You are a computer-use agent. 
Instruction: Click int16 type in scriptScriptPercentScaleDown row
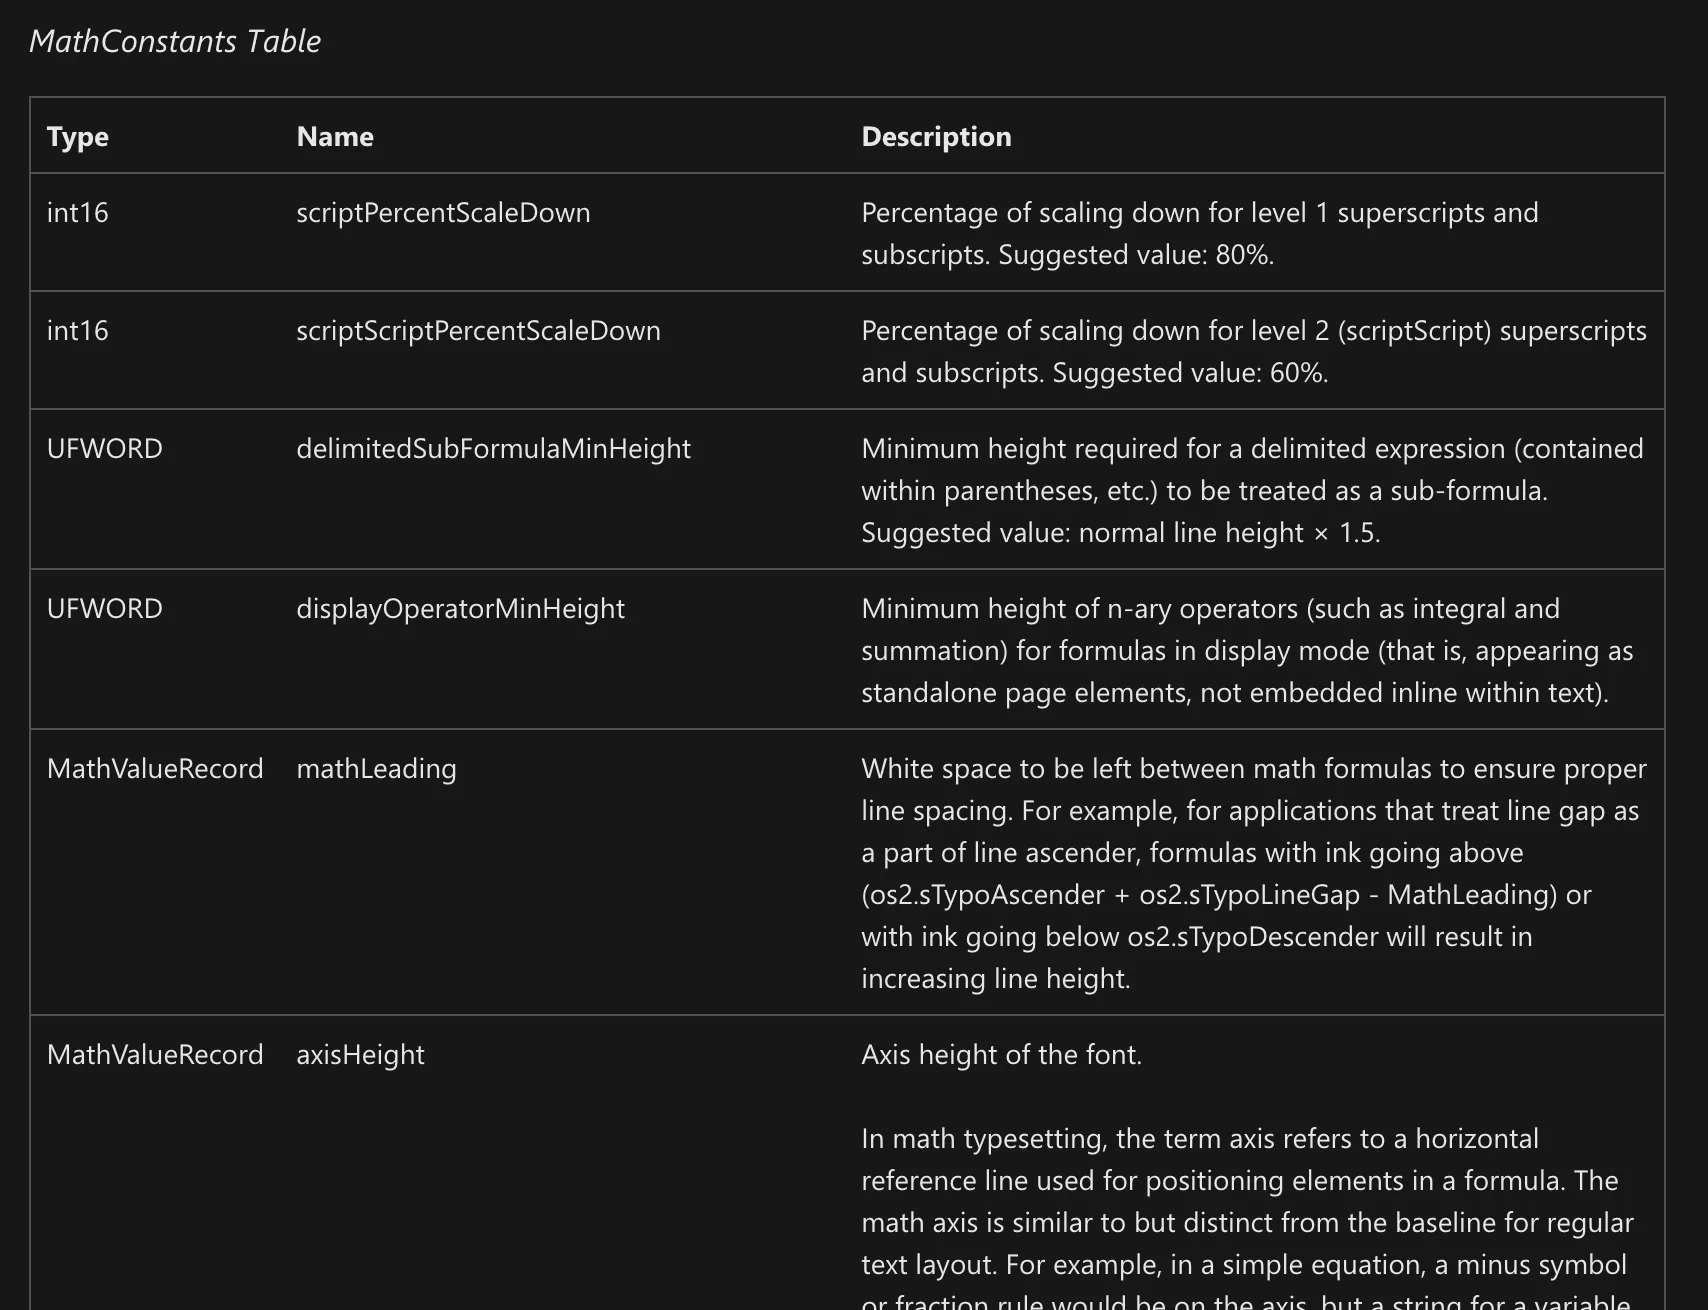click(78, 331)
